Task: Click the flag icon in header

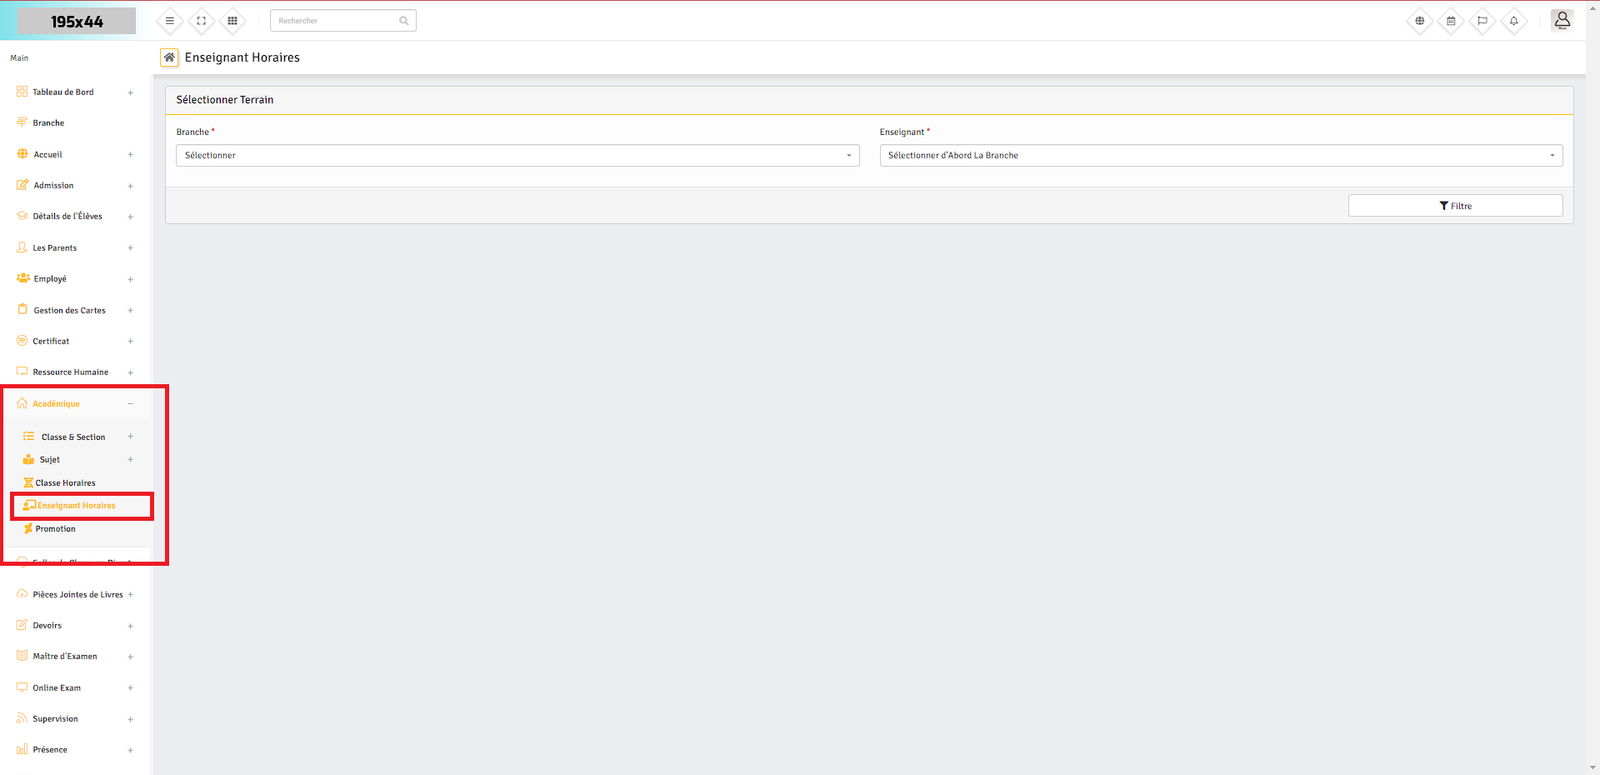Action: tap(1482, 21)
